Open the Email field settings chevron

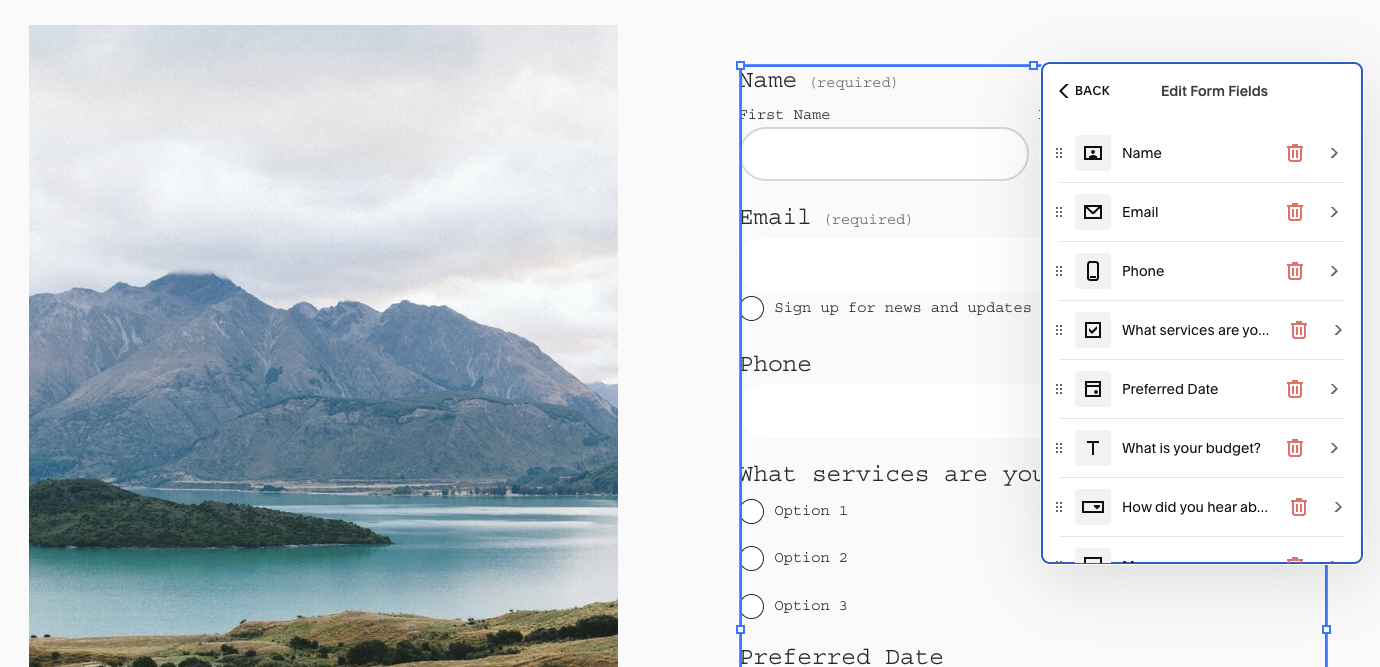[x=1334, y=212]
